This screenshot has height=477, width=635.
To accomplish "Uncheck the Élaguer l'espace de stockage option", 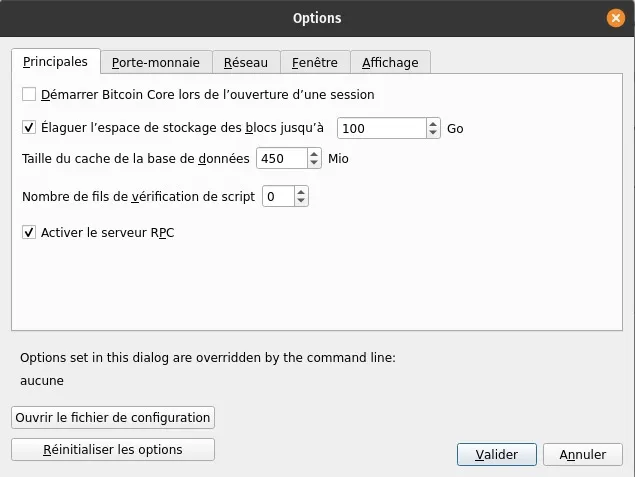I will point(29,128).
